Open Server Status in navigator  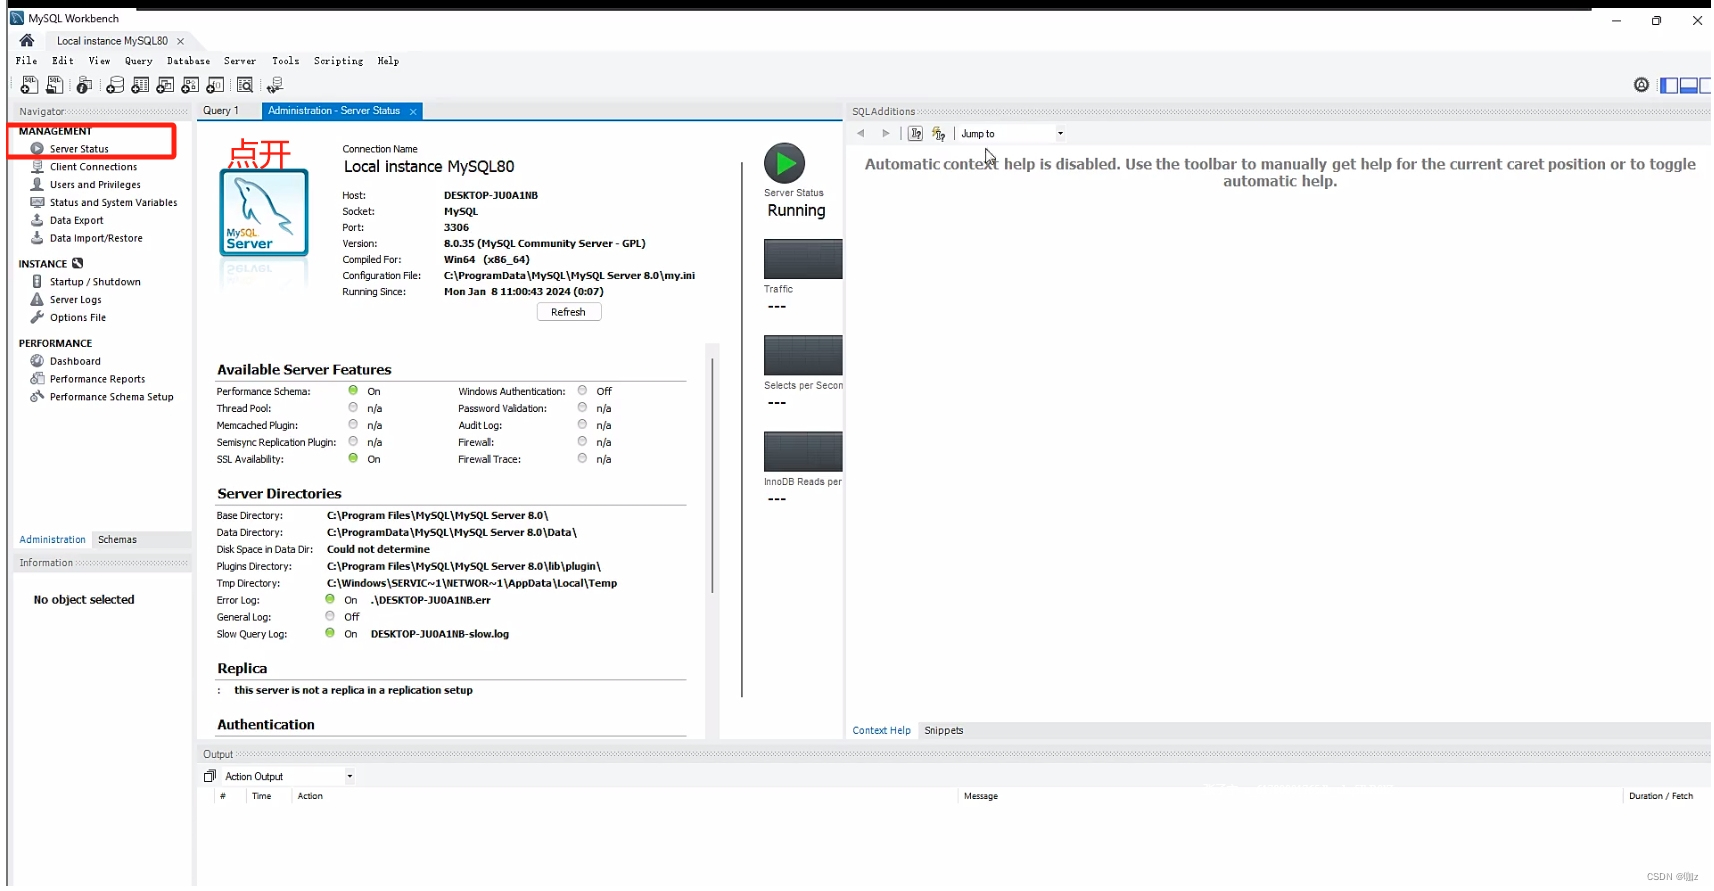click(x=79, y=149)
